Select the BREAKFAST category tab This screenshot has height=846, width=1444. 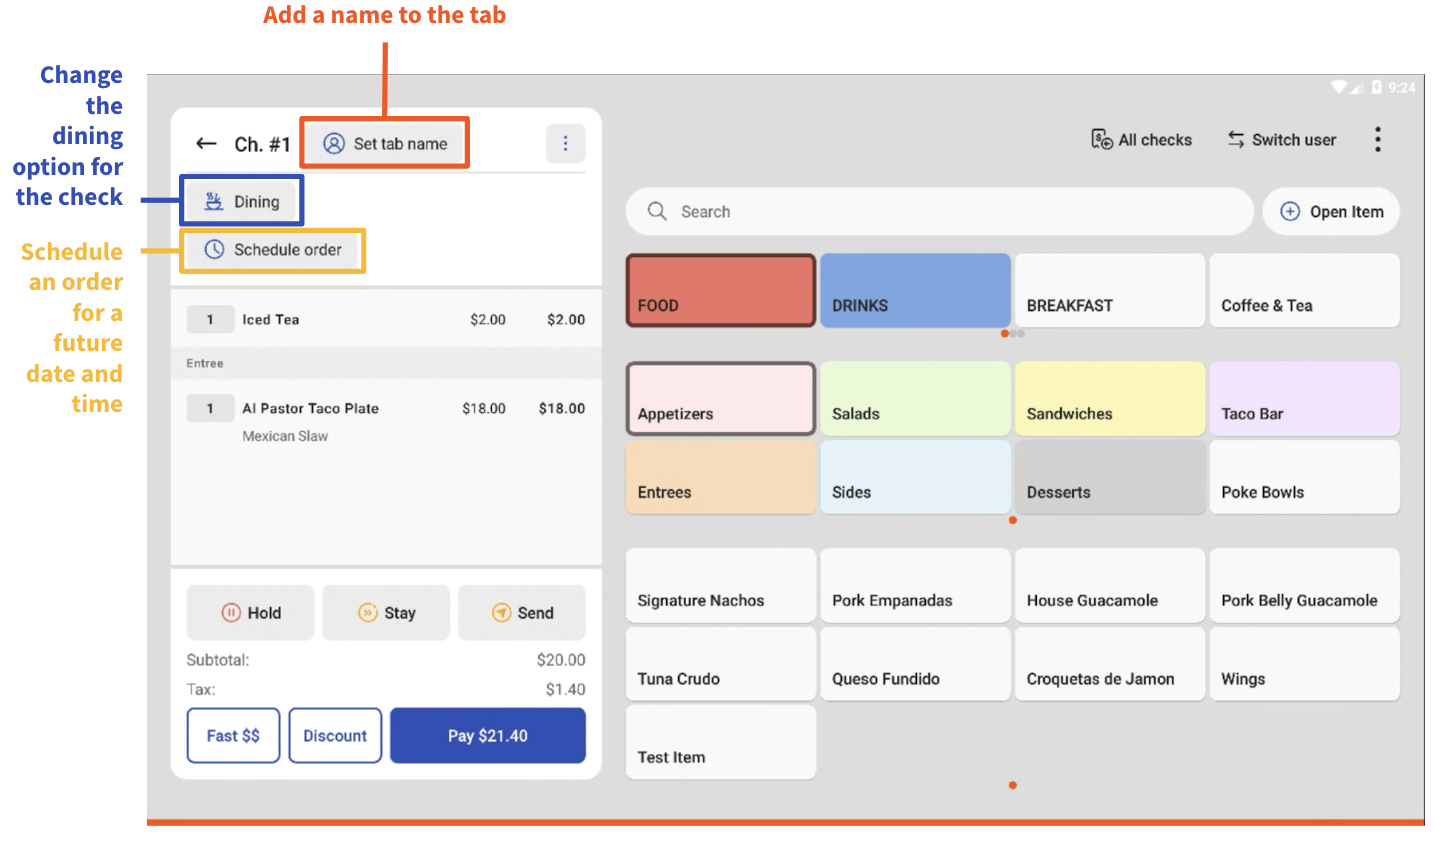(1109, 290)
